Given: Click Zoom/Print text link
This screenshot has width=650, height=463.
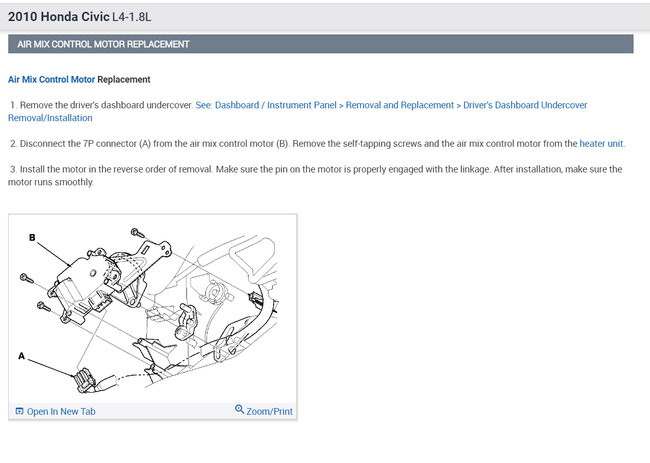Looking at the screenshot, I should coord(269,412).
